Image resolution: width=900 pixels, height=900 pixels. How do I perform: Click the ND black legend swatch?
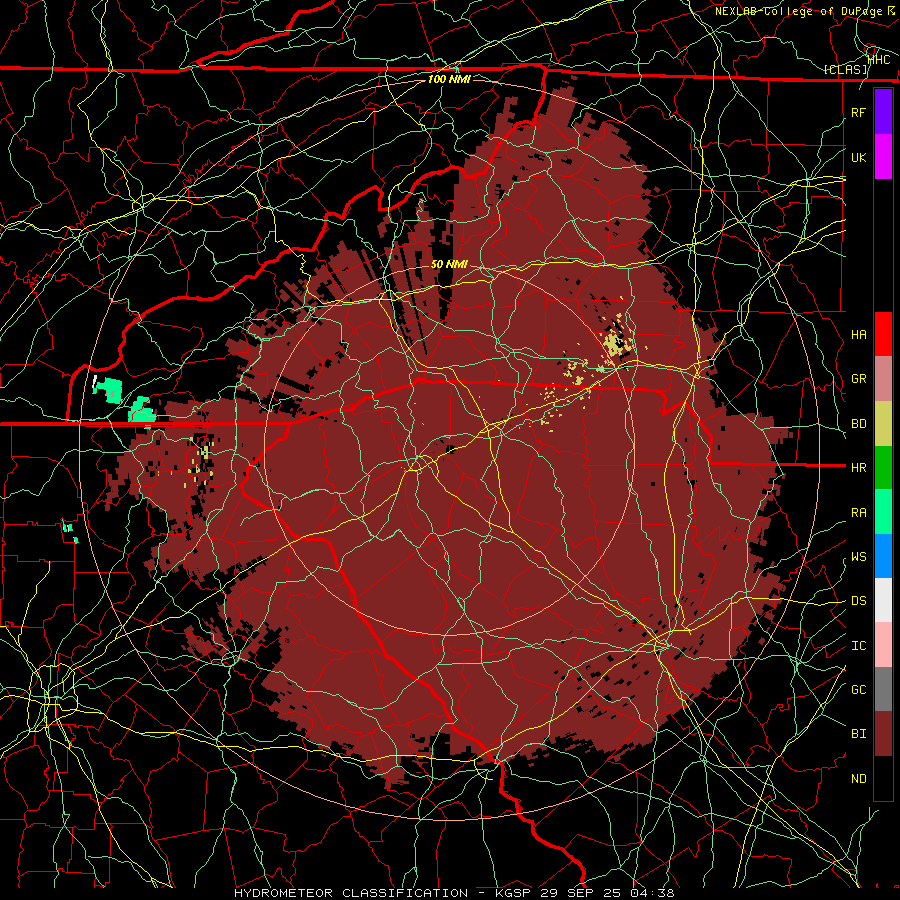pyautogui.click(x=883, y=778)
